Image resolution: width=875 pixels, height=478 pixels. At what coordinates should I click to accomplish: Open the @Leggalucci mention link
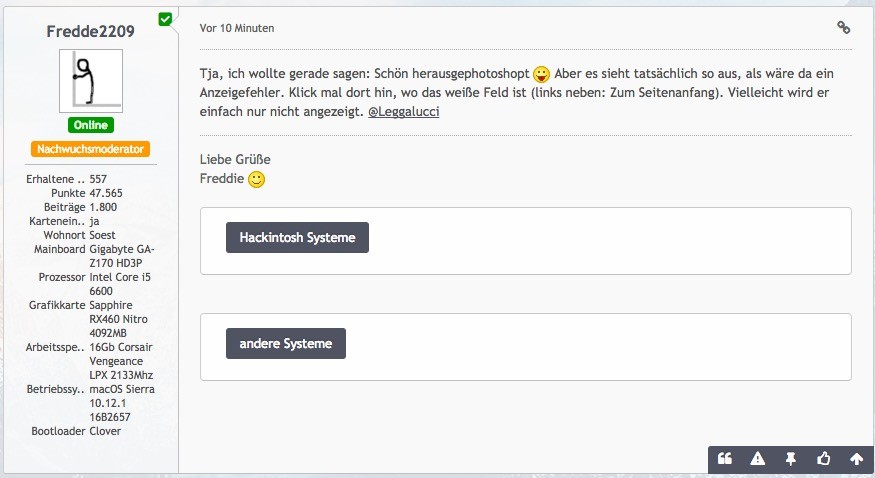pyautogui.click(x=406, y=111)
